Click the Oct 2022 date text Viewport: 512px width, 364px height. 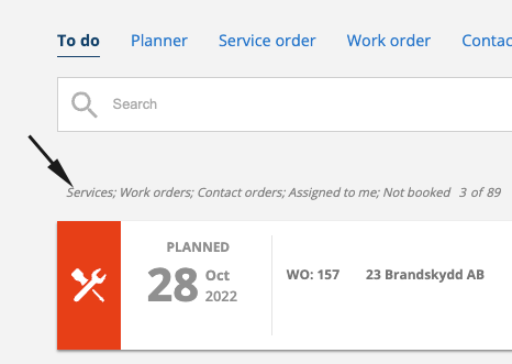pos(221,286)
